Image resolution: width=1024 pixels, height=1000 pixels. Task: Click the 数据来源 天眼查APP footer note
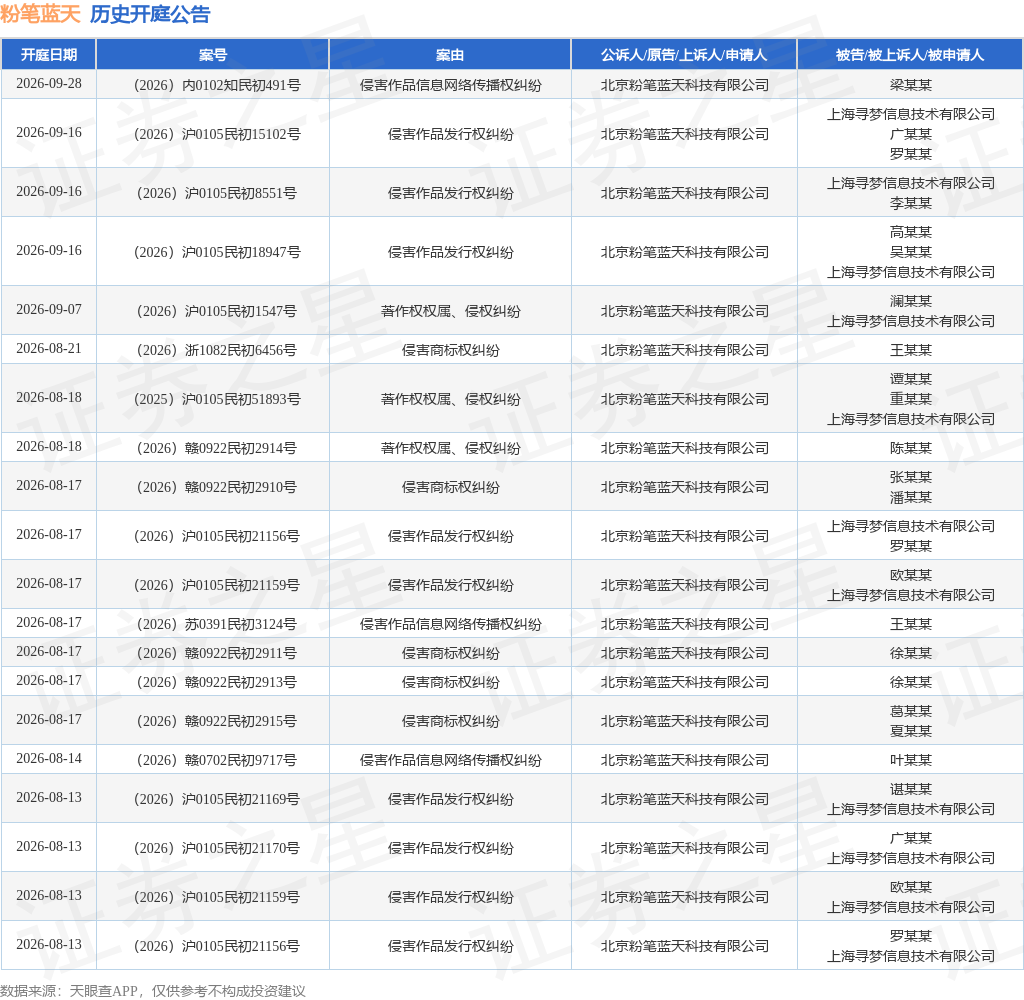[x=153, y=990]
